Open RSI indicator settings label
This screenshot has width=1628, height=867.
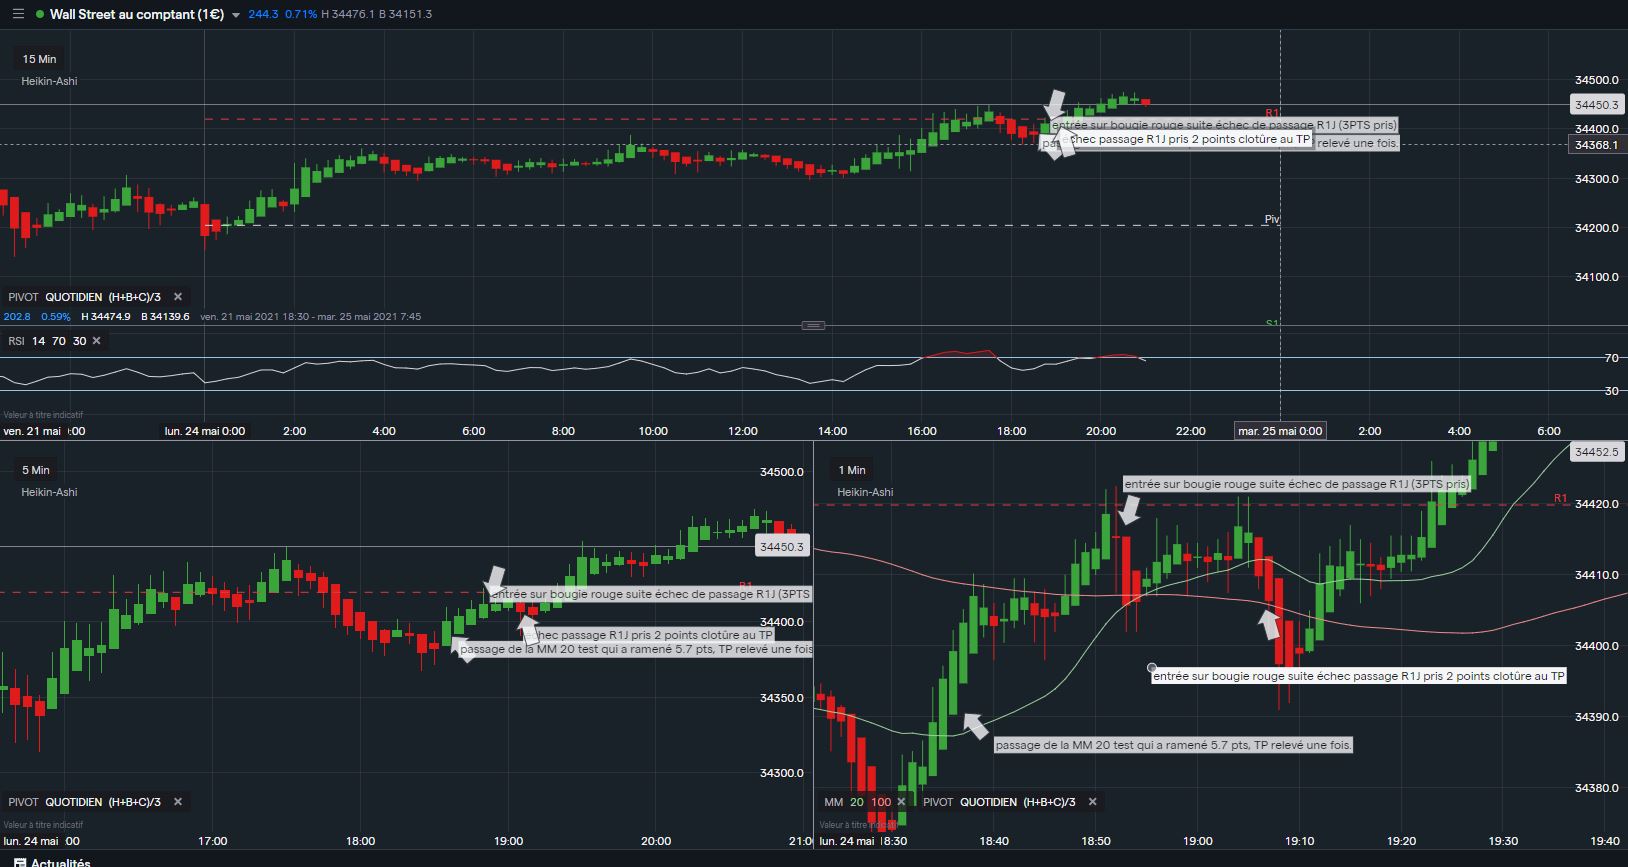(47, 341)
